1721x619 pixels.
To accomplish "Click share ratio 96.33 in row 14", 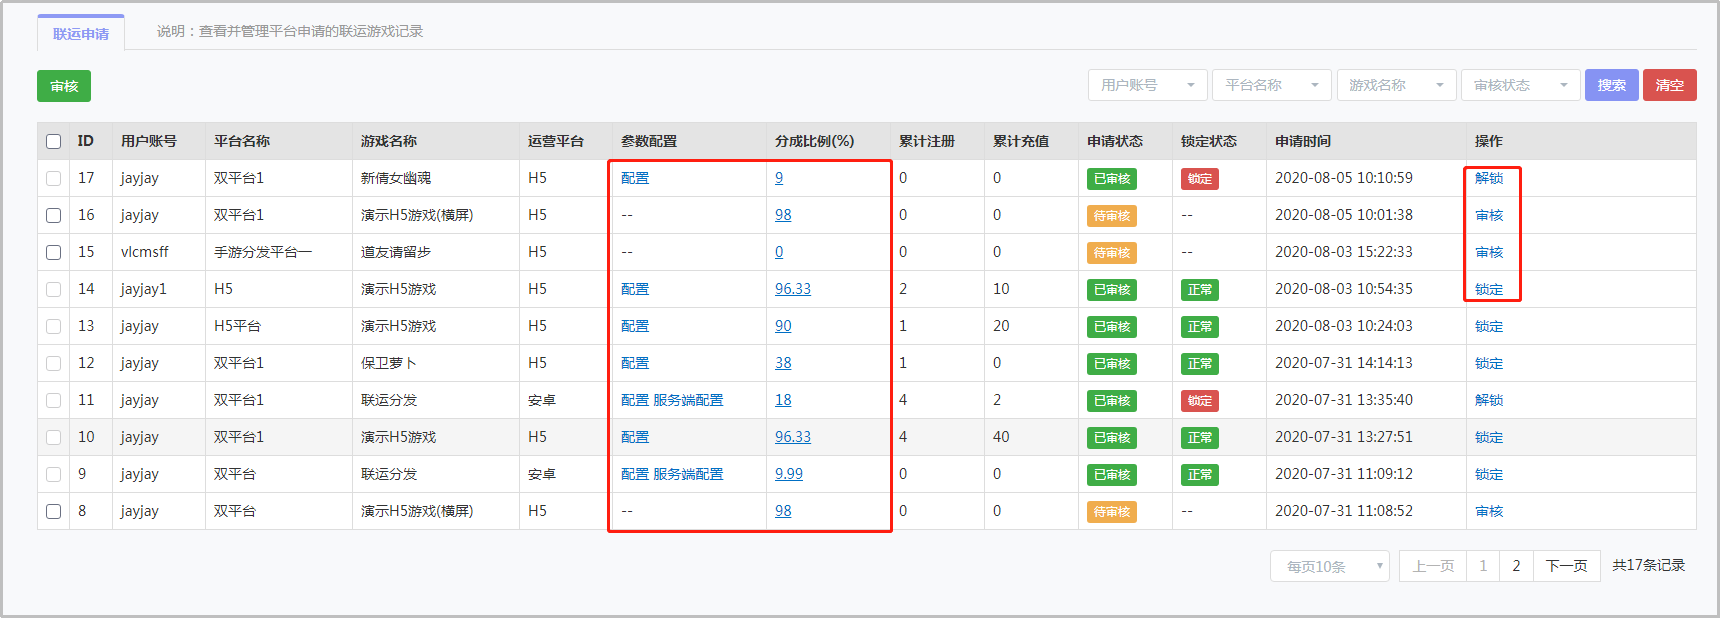I will coord(793,289).
